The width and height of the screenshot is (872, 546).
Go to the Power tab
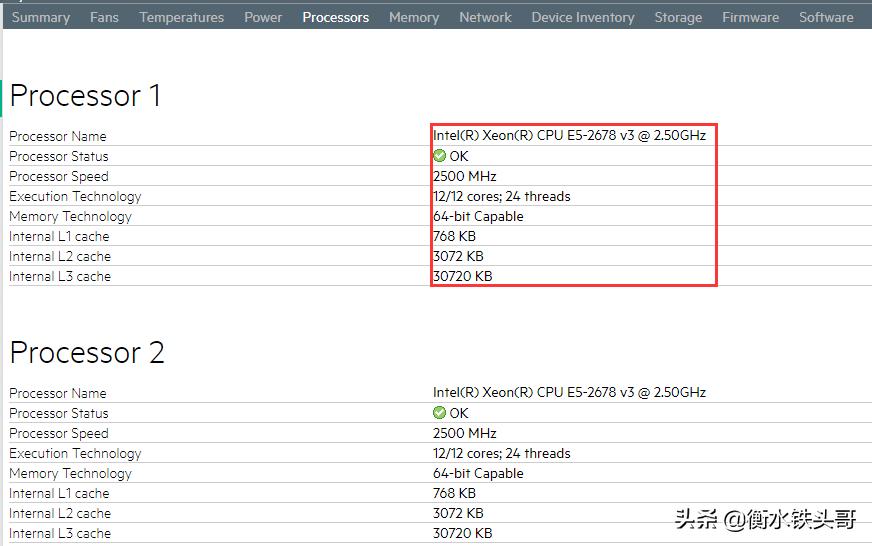point(263,18)
